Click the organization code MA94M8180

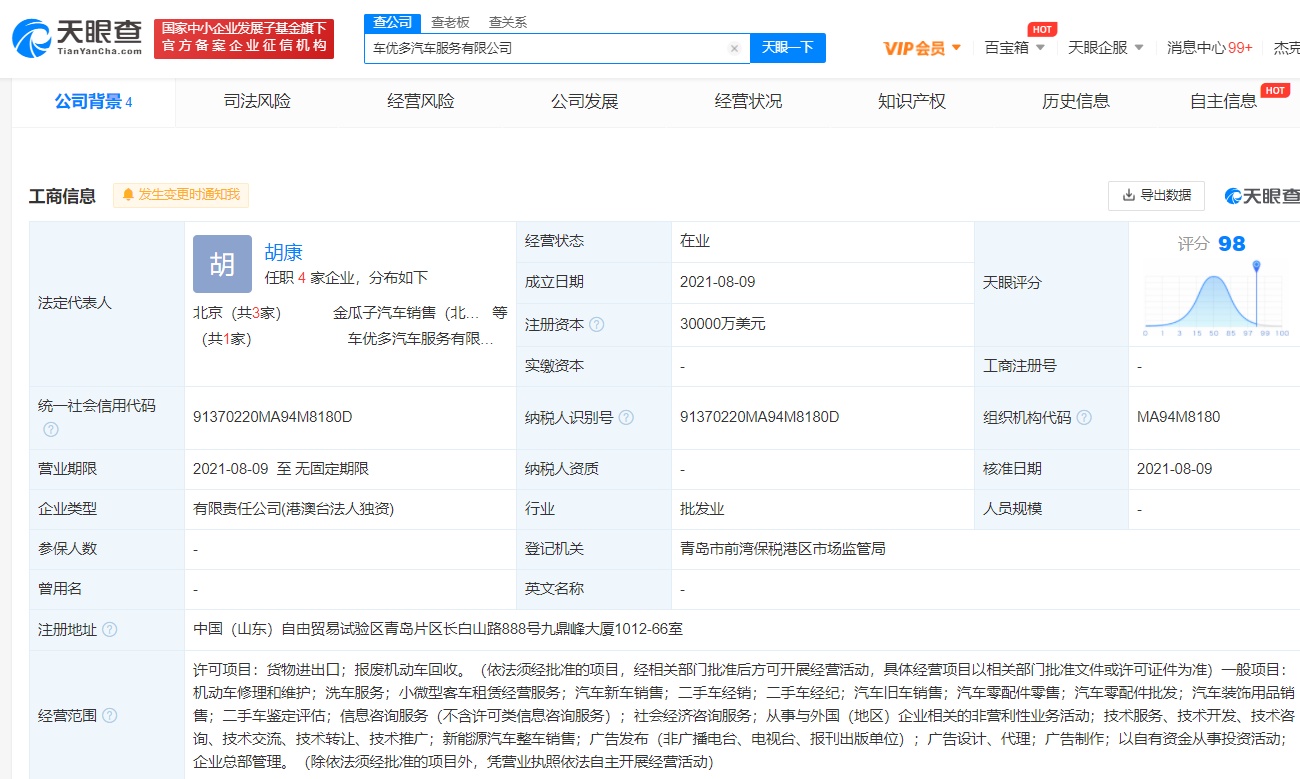coord(1179,417)
